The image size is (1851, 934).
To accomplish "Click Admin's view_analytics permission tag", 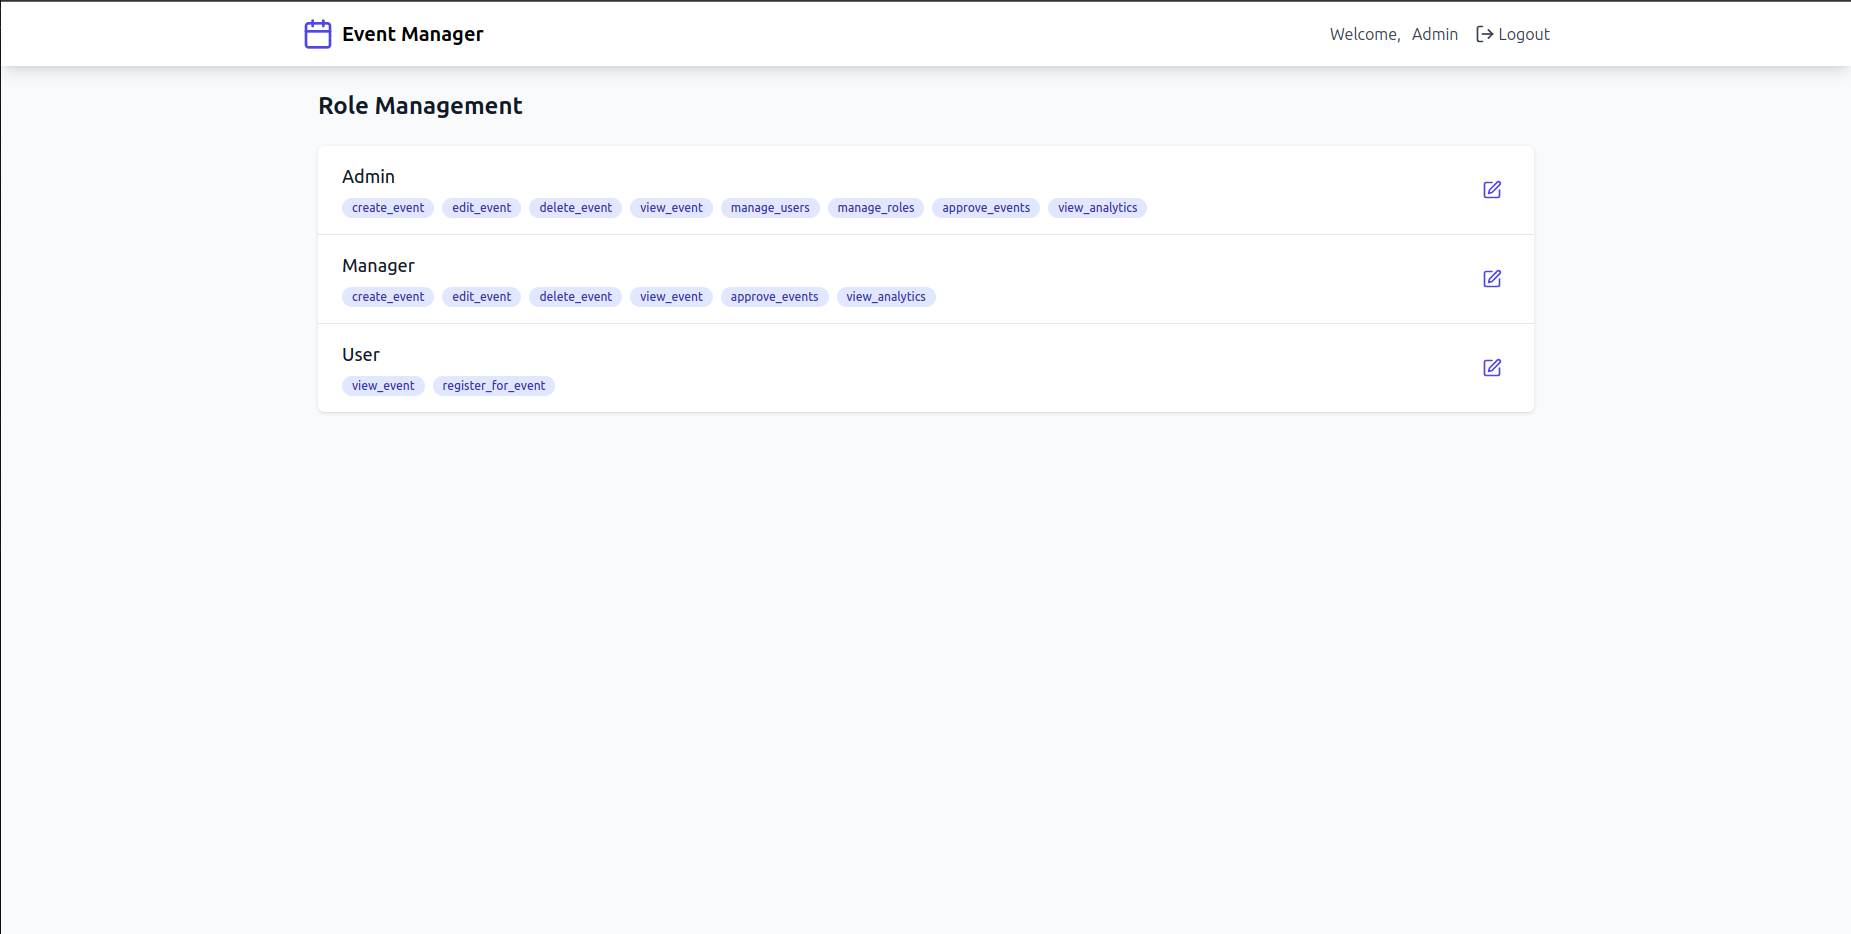I will tap(1097, 208).
